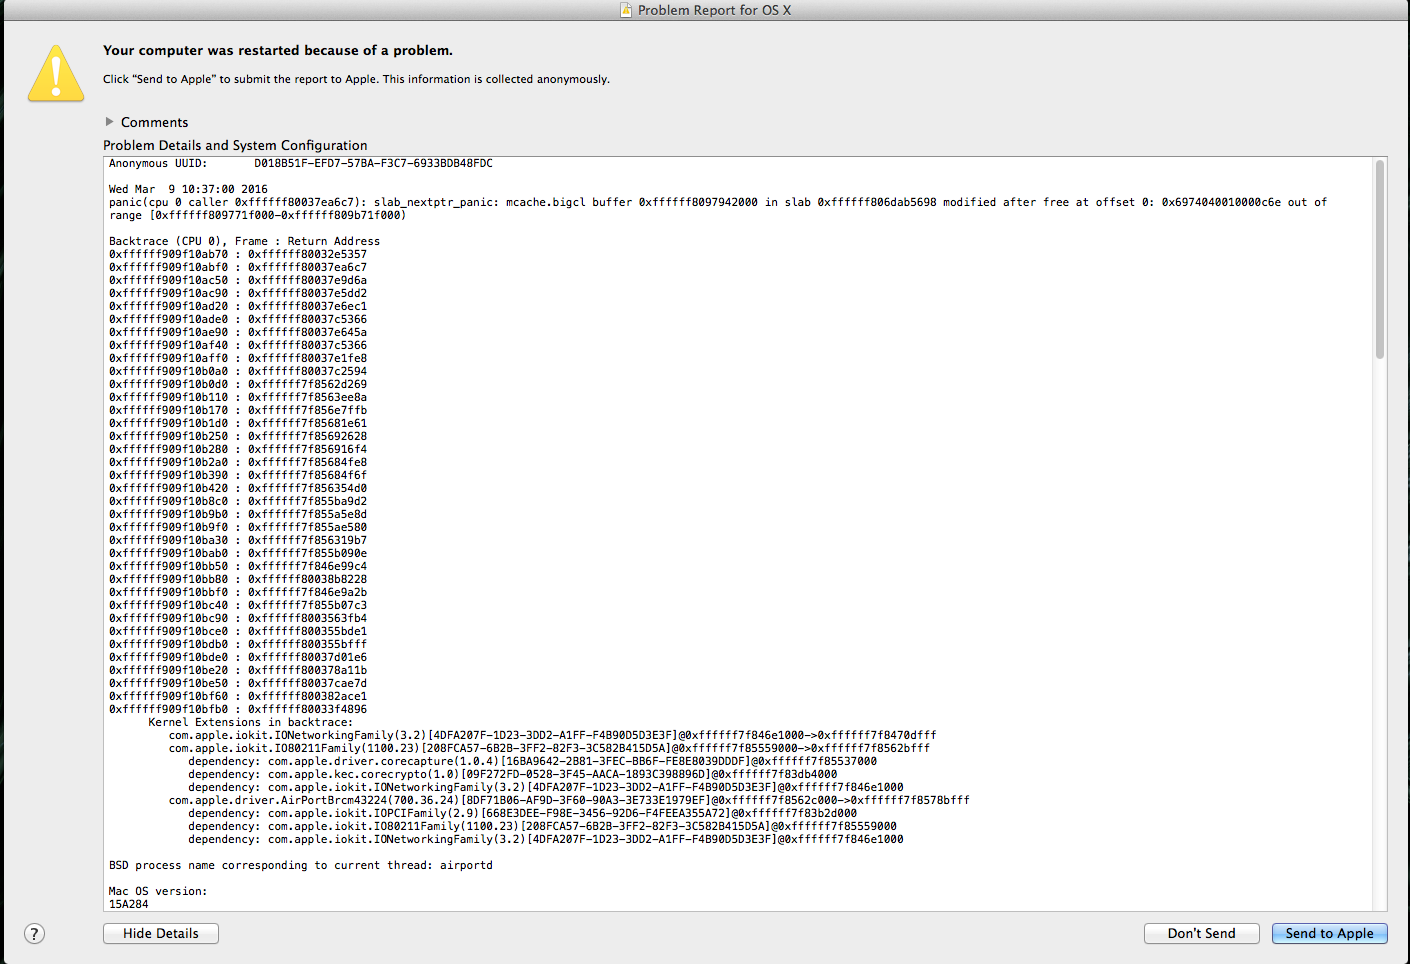The width and height of the screenshot is (1410, 964).
Task: Click the backtrace row starting 0xffffff909f10b0d0
Action: 238,384
